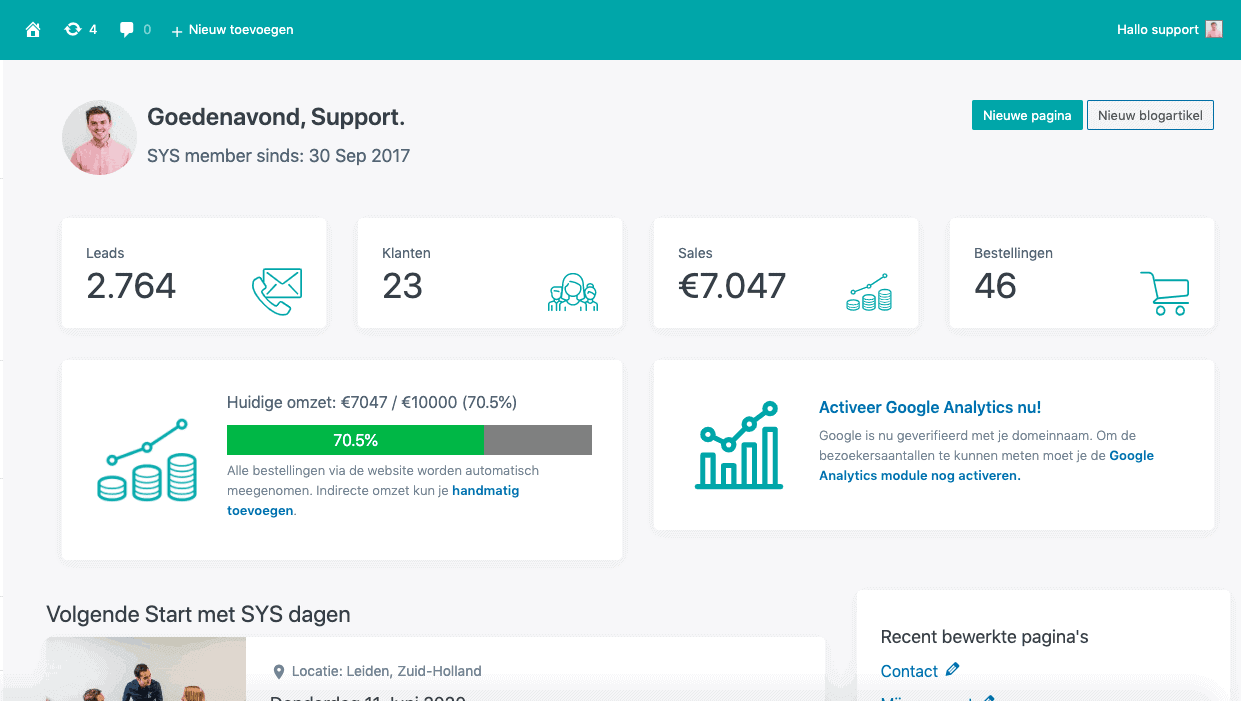Open the Hallo support account menu

pyautogui.click(x=1170, y=29)
